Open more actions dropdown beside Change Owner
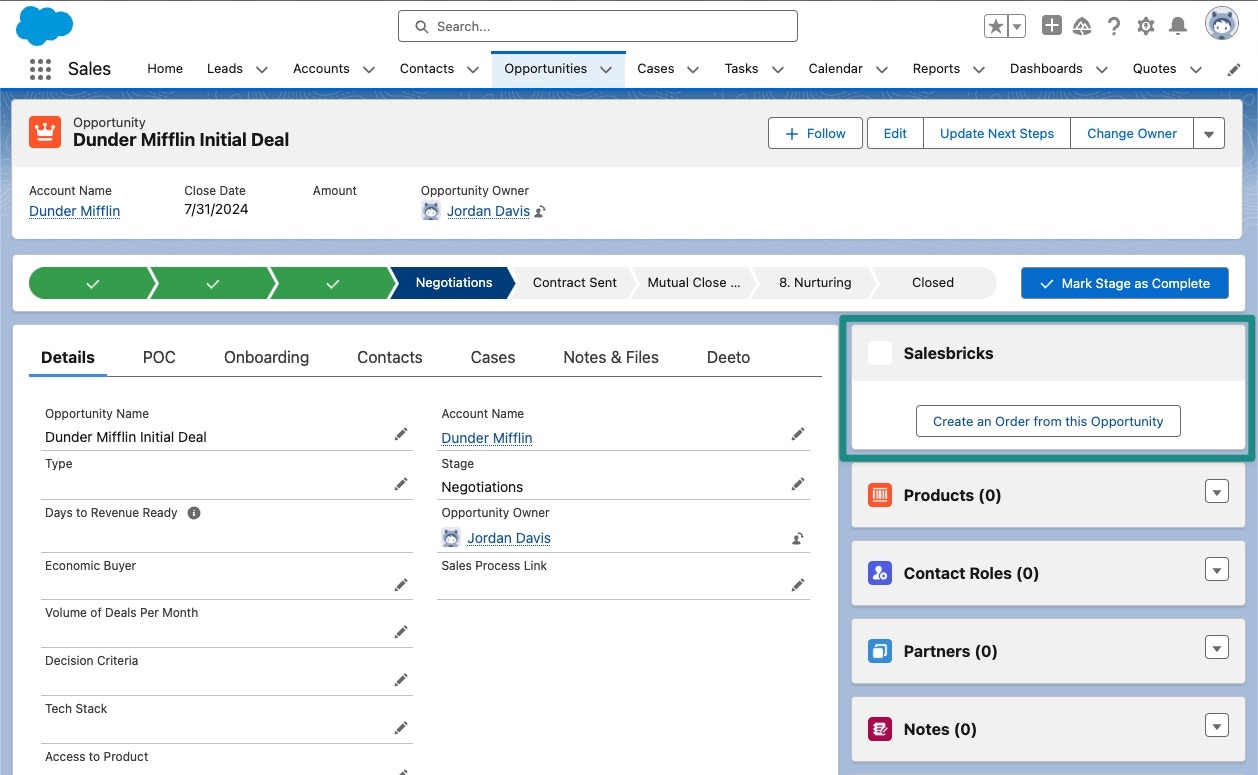1258x775 pixels. [1209, 134]
